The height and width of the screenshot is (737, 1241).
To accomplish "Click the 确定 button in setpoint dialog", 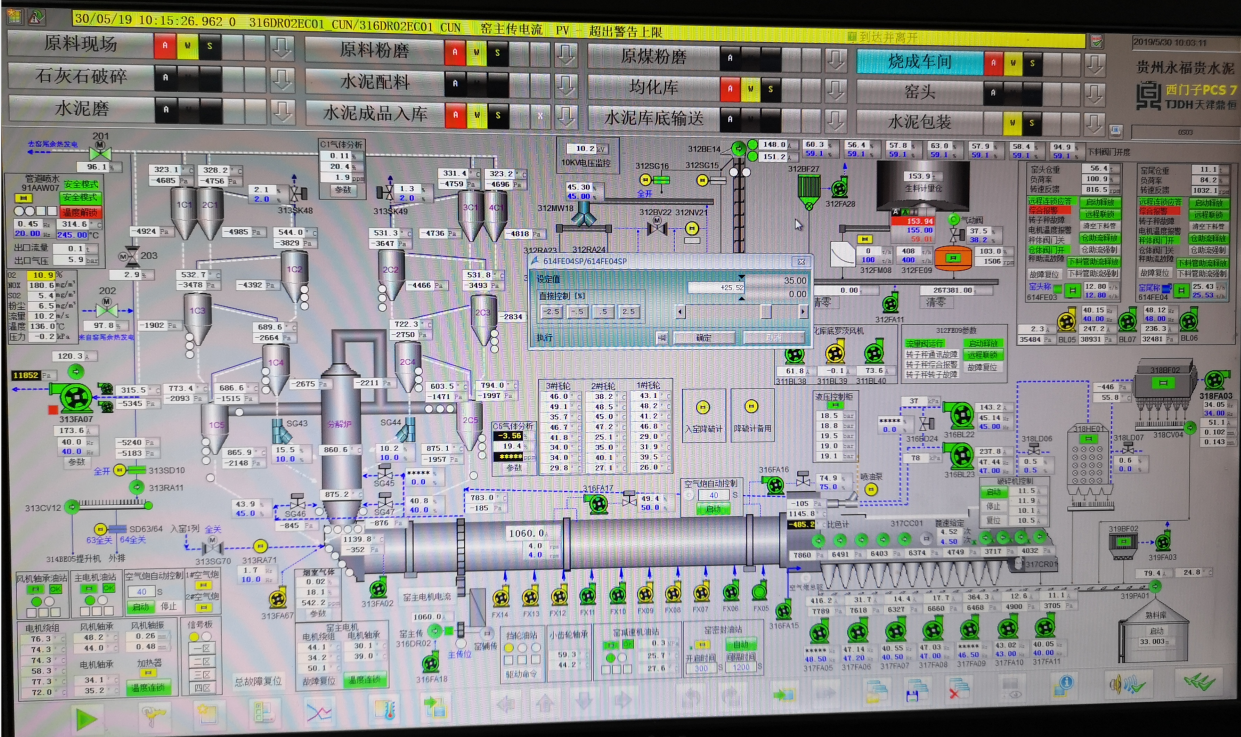I will click(x=703, y=338).
